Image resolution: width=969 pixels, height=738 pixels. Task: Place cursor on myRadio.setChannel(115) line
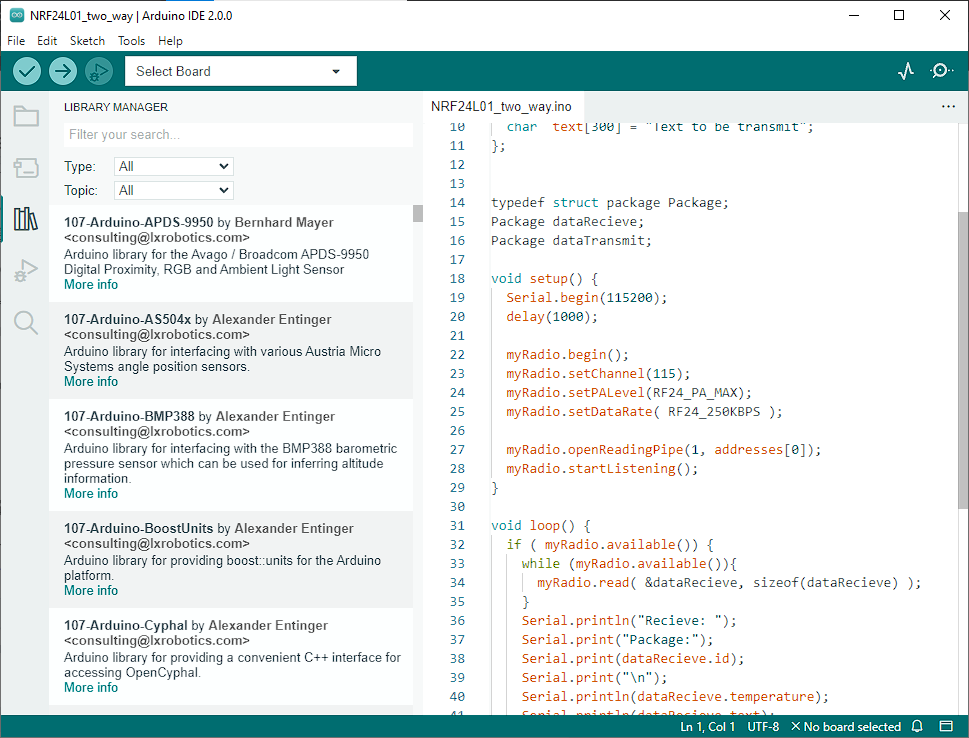click(x=598, y=374)
